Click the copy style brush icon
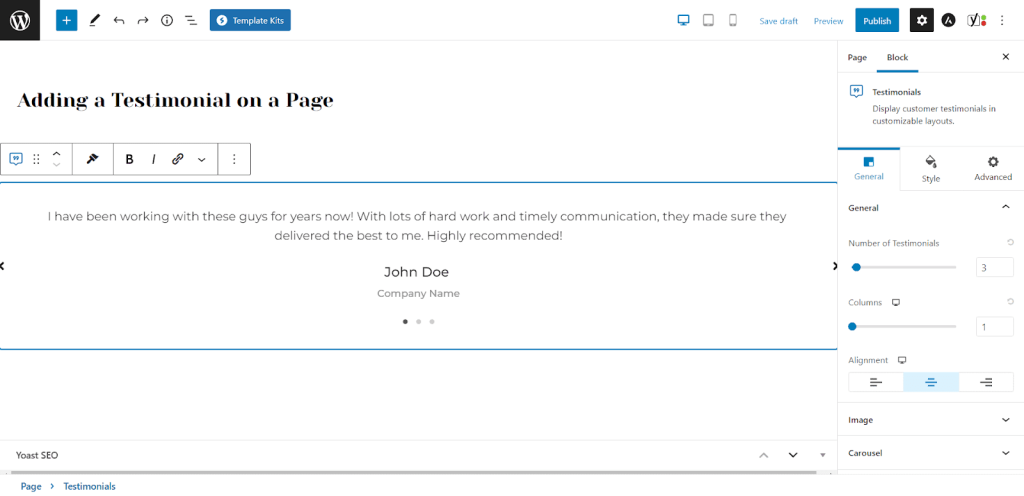 click(92, 159)
